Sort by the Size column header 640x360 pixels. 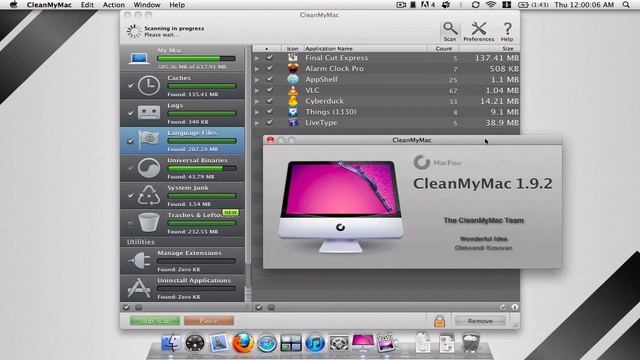[x=489, y=48]
